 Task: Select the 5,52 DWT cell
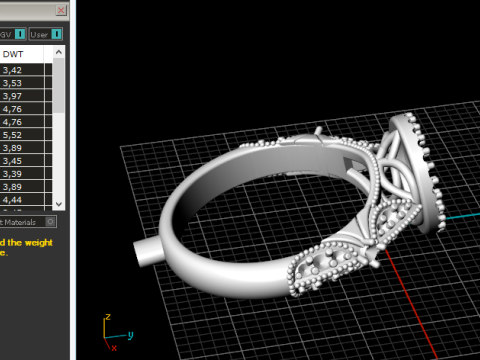click(x=22, y=135)
